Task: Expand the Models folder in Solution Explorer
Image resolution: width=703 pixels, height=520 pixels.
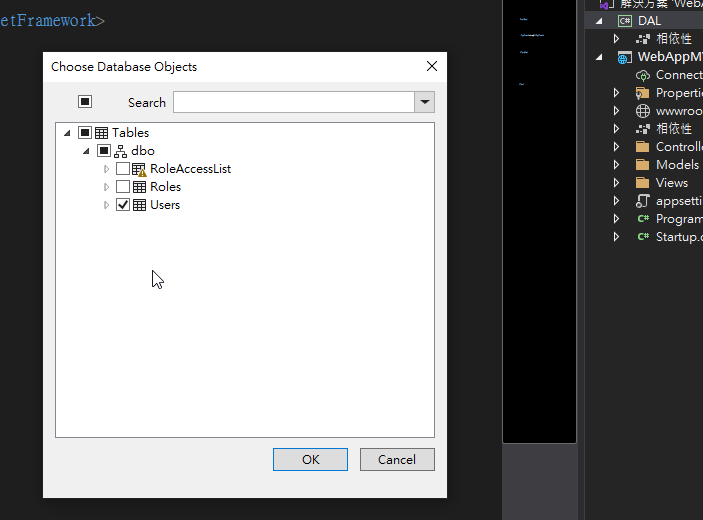Action: (616, 165)
